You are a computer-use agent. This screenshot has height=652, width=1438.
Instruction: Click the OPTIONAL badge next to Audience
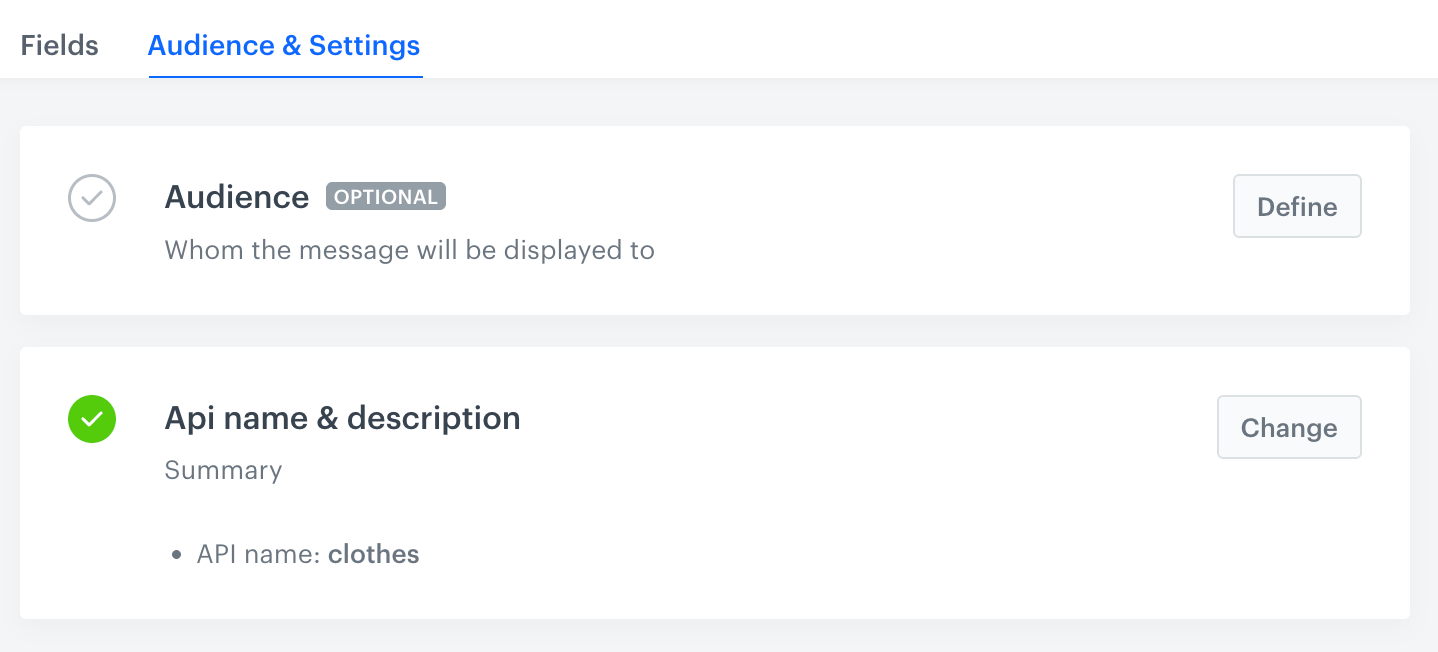click(x=385, y=196)
